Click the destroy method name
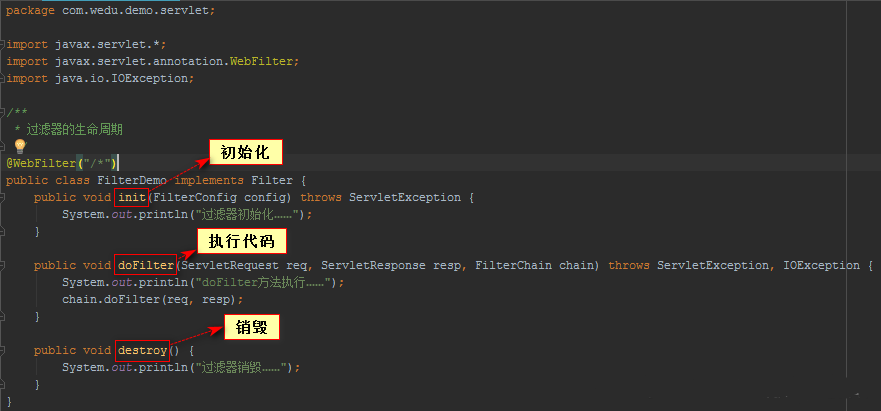 142,350
